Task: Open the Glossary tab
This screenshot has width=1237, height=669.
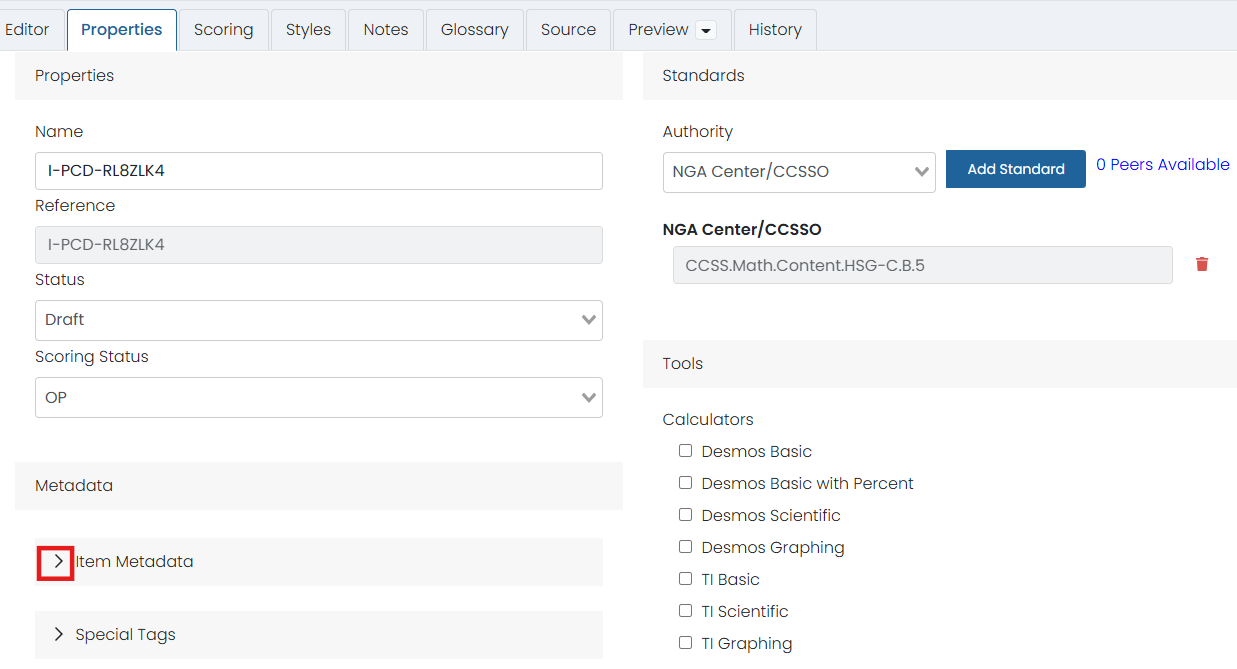Action: pos(474,30)
